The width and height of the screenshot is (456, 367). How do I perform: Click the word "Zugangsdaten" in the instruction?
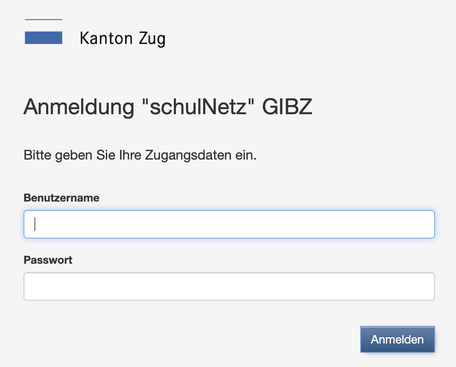[x=188, y=156]
